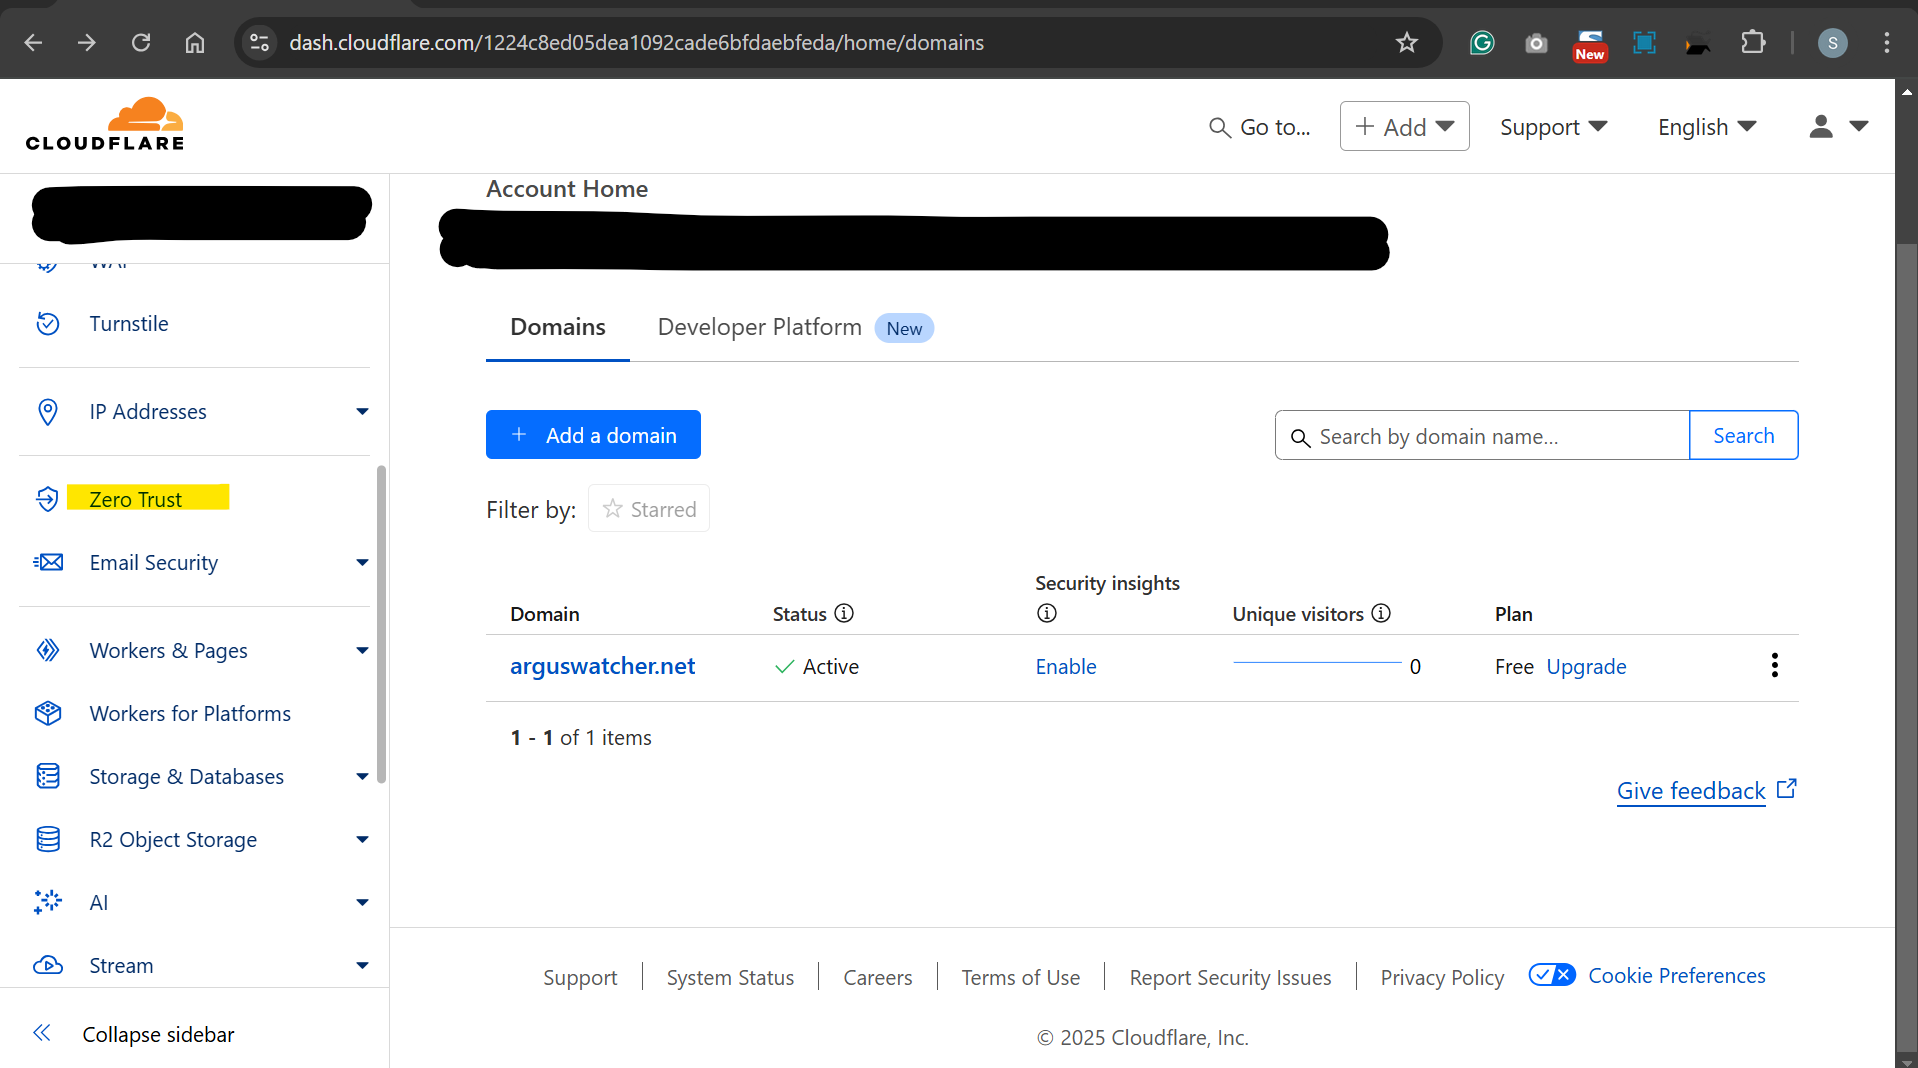Click the Storage & Databases icon
Image resolution: width=1918 pixels, height=1068 pixels.
[48, 776]
